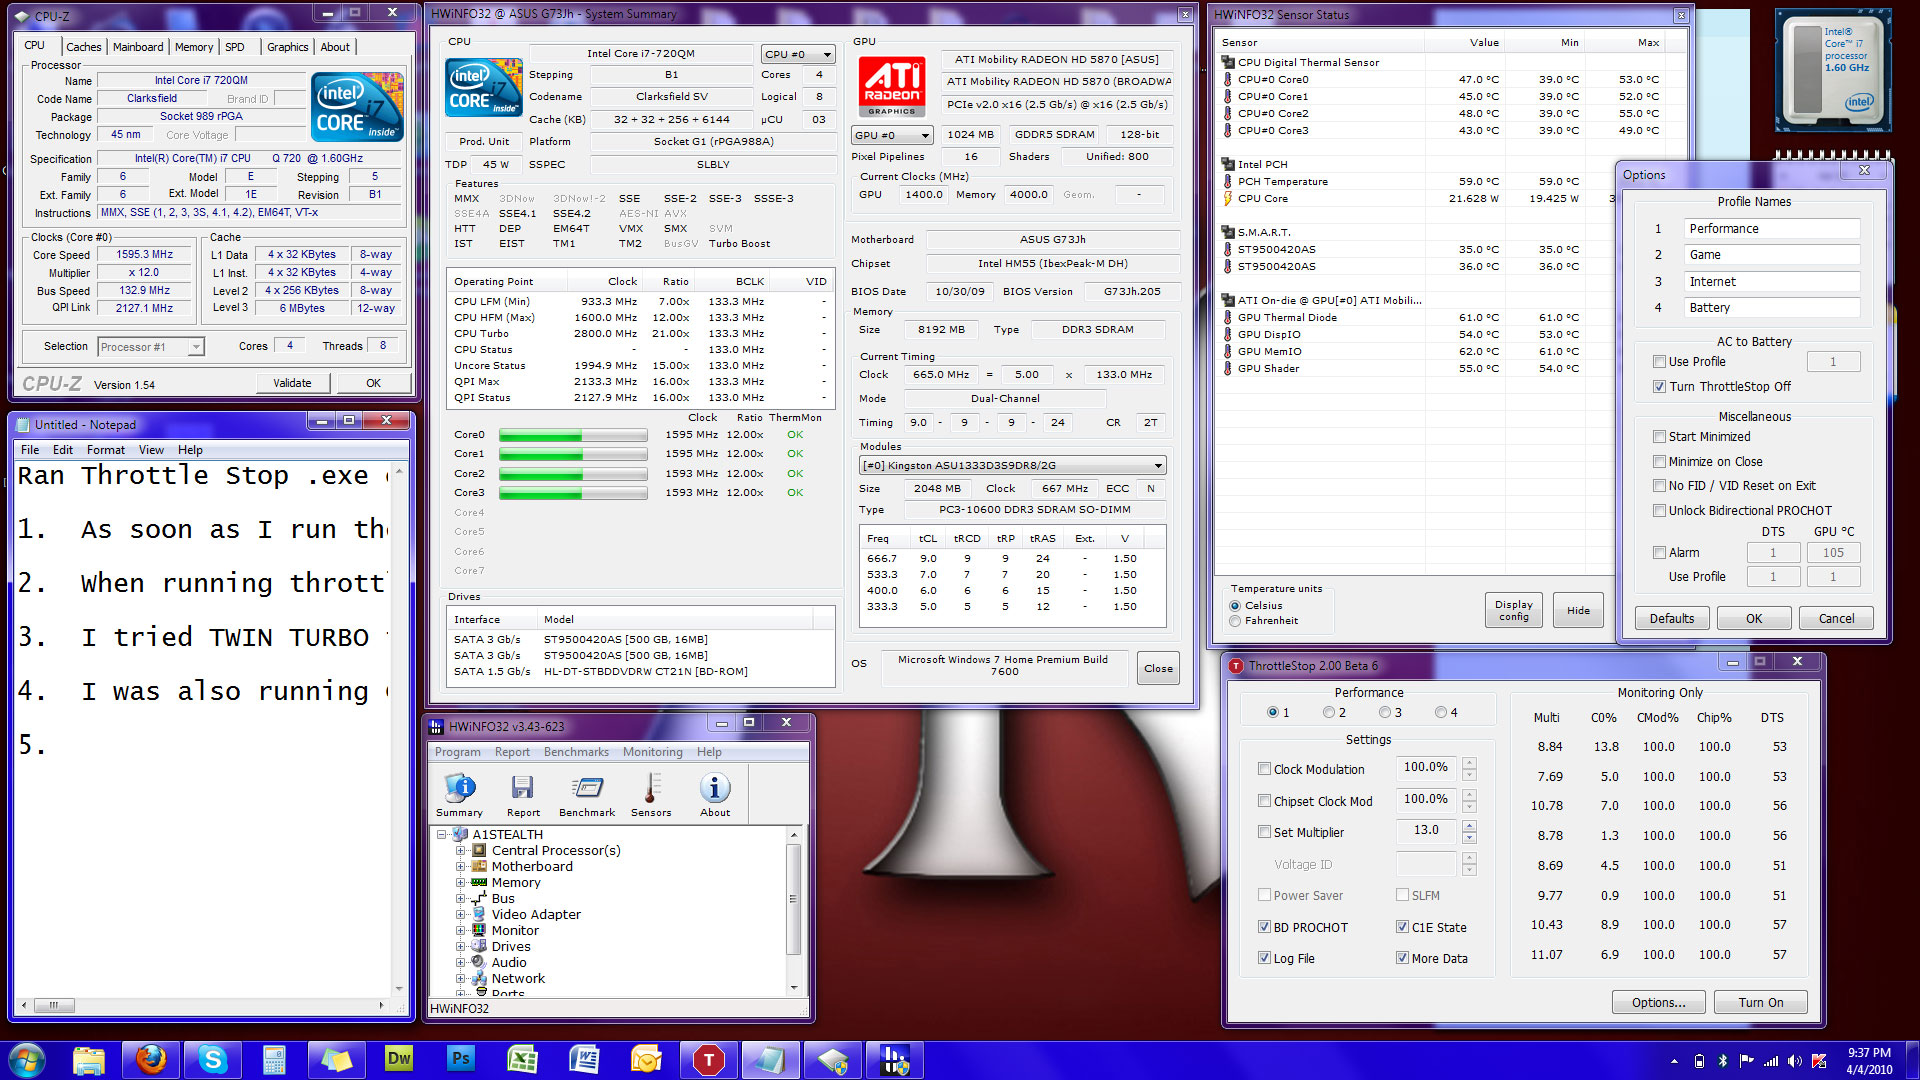Open ThrottleStop Options... button
Screen dimensions: 1920x1080
1658,1003
